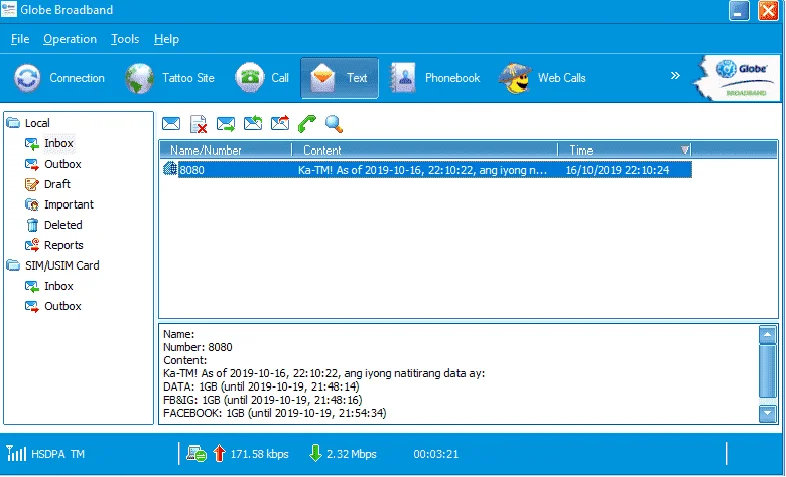Click download speed 2.32 Mbps
This screenshot has height=477, width=786.
(x=352, y=454)
